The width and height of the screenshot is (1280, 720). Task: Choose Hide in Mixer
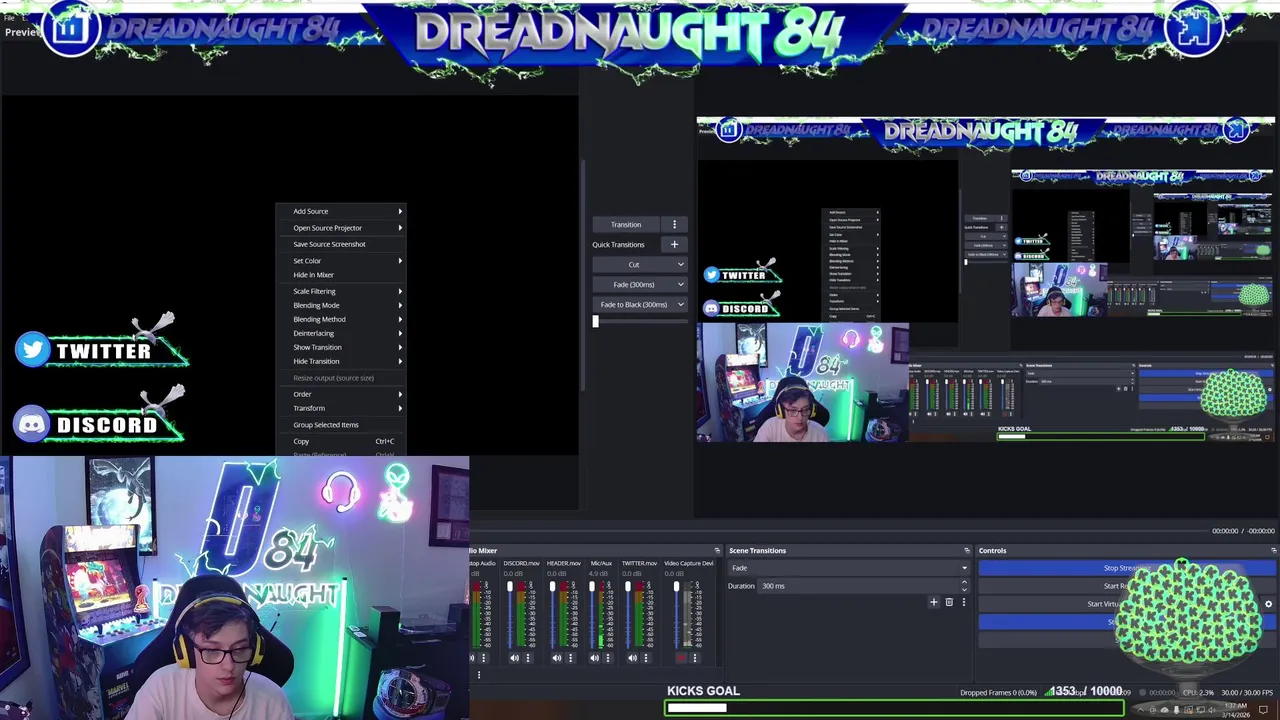(x=341, y=275)
